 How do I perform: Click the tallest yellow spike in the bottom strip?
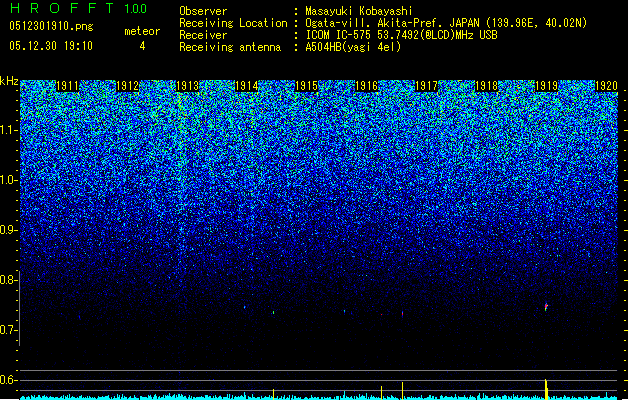[x=546, y=389]
